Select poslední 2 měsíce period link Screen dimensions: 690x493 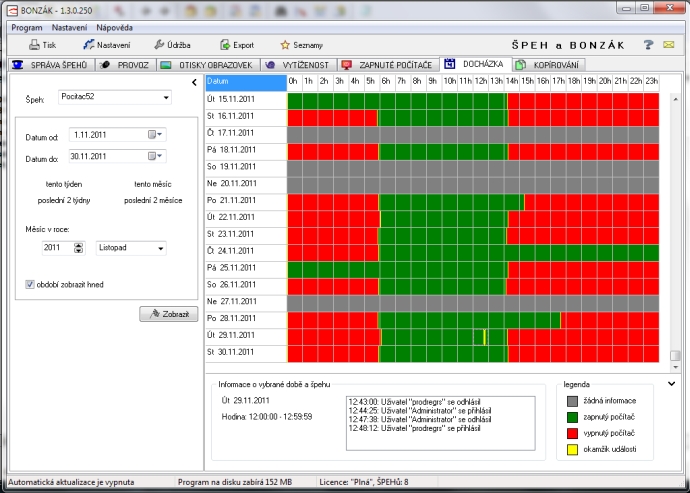click(x=153, y=201)
